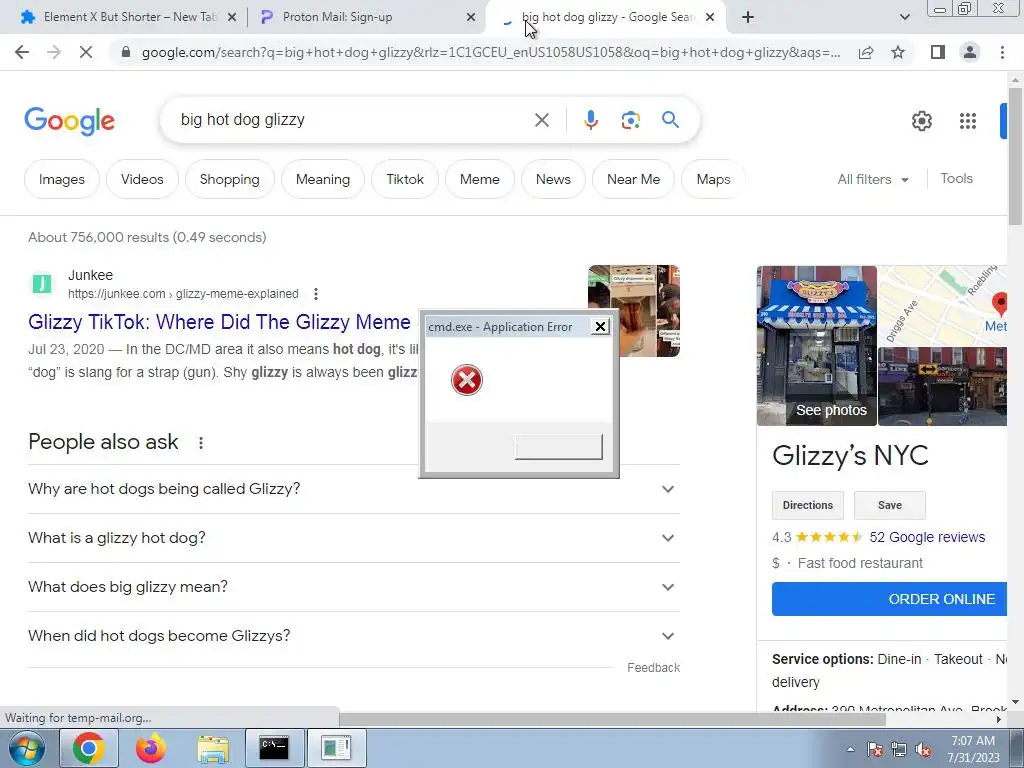Viewport: 1024px width, 768px height.
Task: Open 52 Google reviews link
Action: click(x=927, y=537)
